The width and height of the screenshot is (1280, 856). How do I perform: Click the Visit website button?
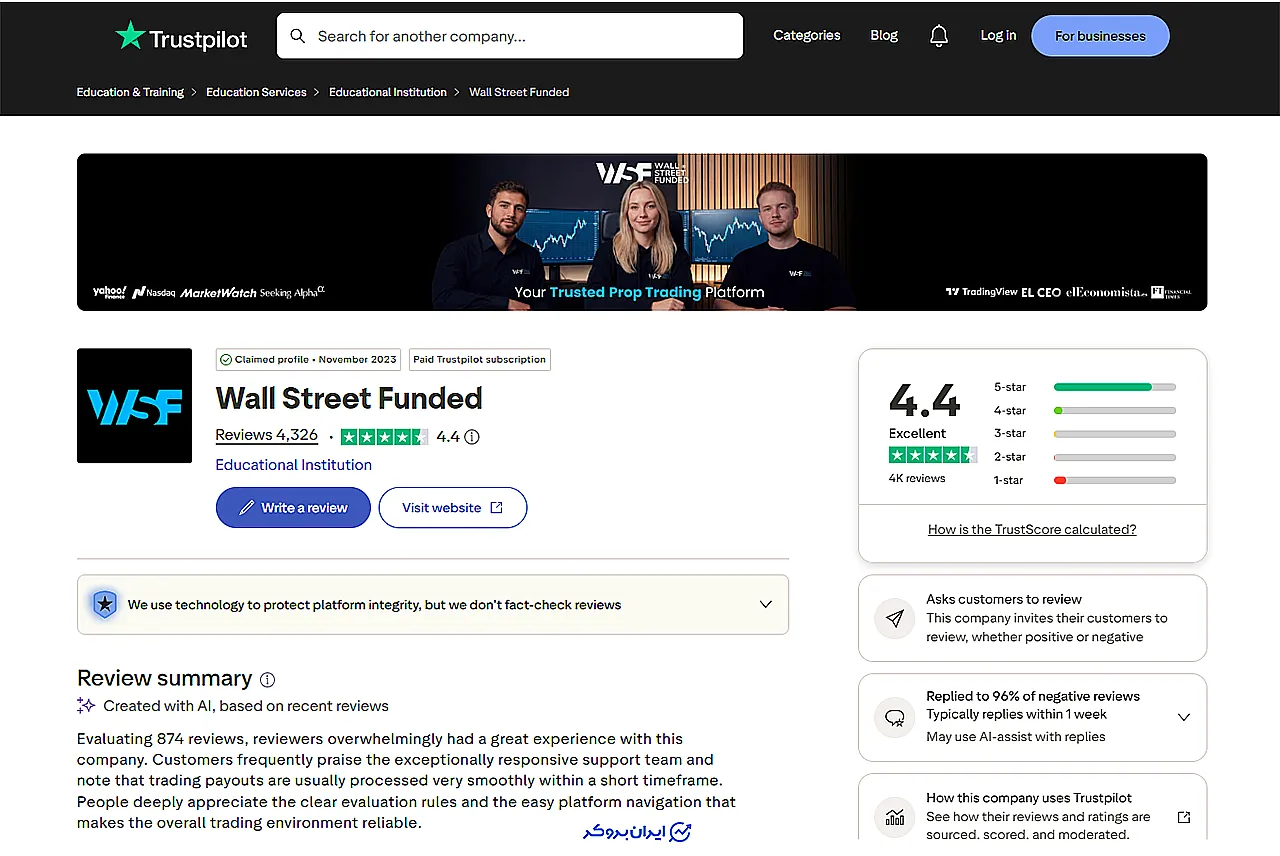click(453, 508)
